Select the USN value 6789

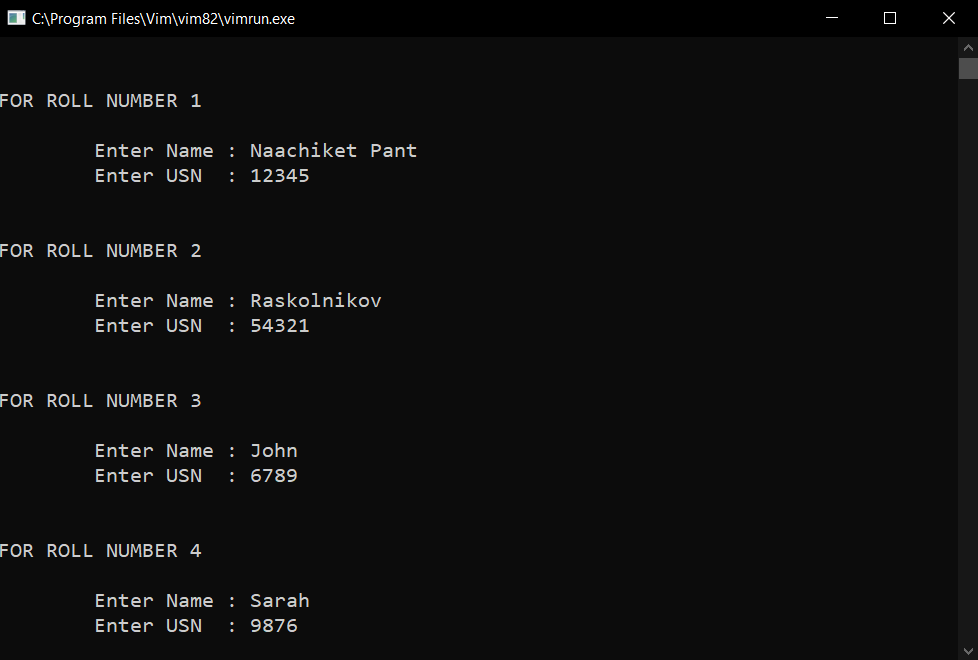tap(273, 475)
